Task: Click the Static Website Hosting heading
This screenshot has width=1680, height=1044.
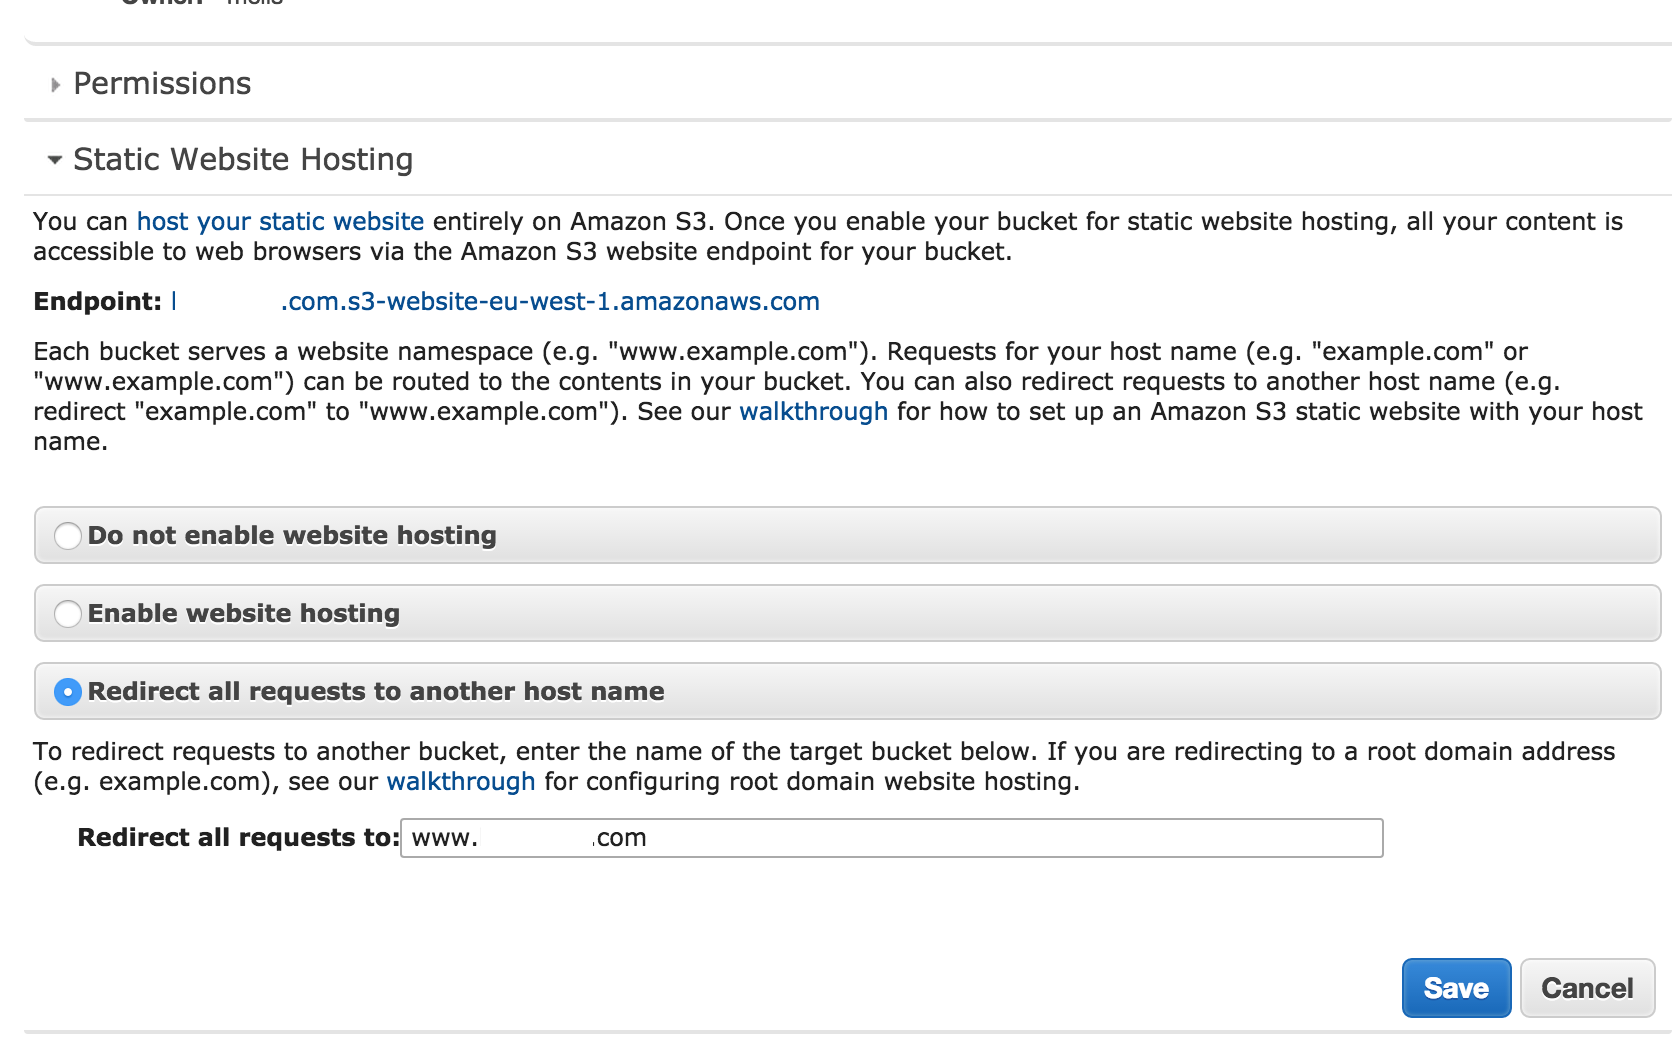Action: [x=243, y=160]
